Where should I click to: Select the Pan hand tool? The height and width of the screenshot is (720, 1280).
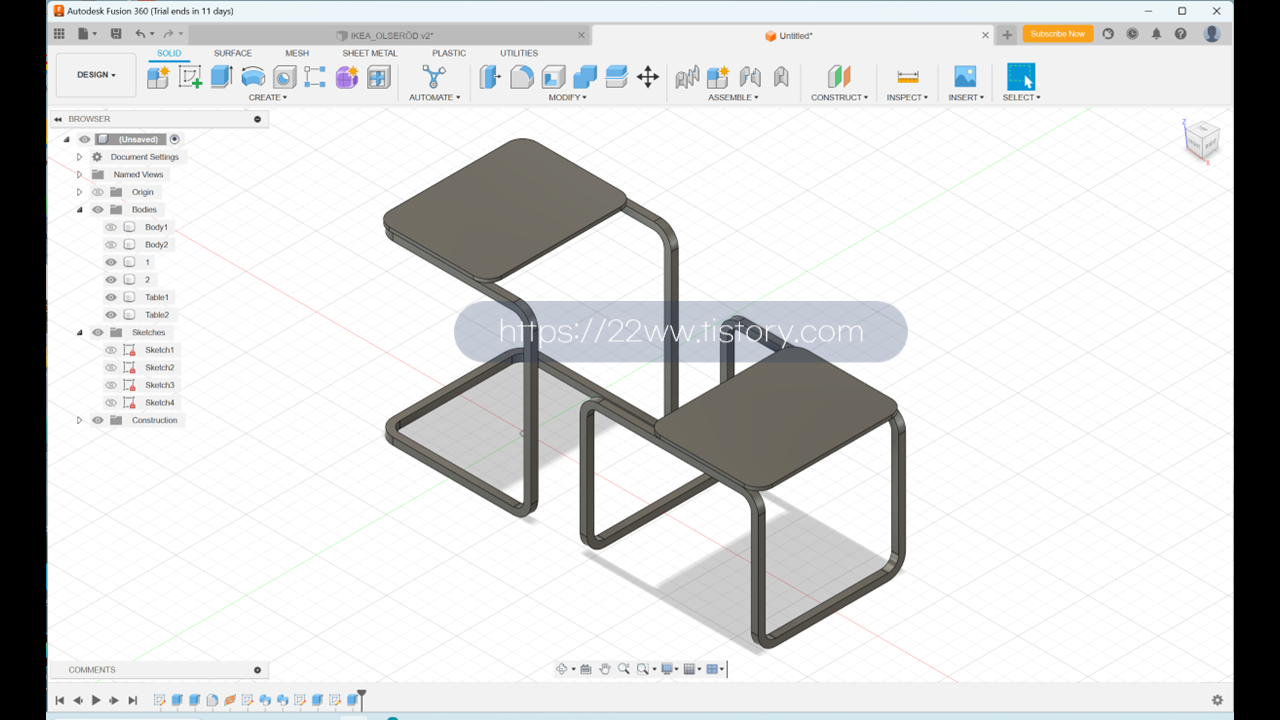(x=605, y=669)
